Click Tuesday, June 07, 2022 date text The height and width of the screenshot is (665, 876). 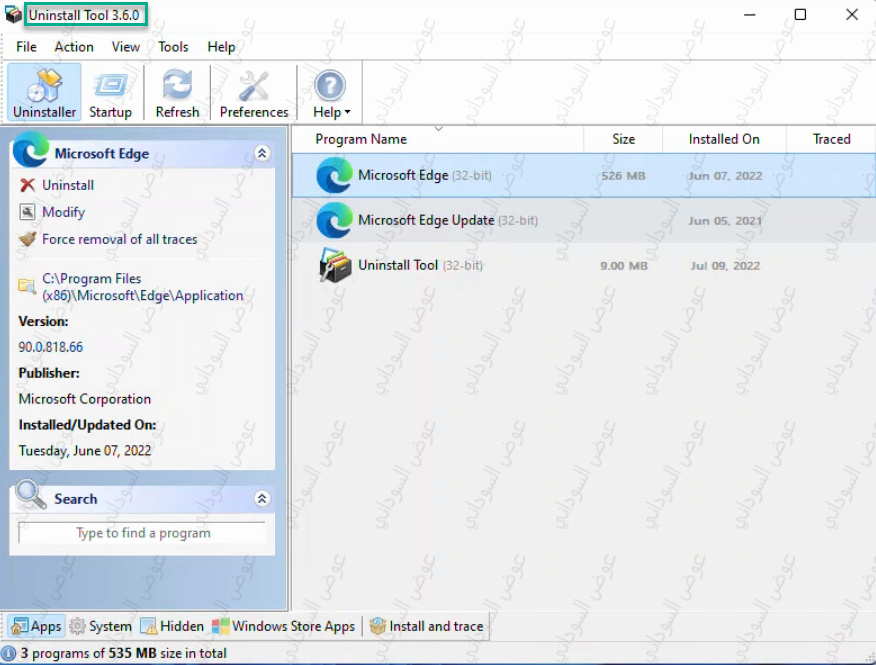[x=84, y=450]
